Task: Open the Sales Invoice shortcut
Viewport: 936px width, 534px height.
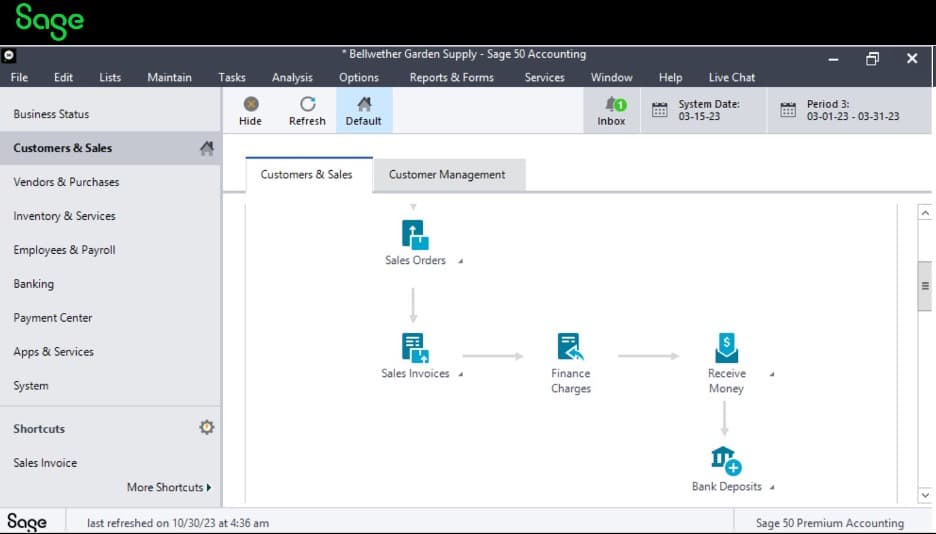Action: point(45,463)
